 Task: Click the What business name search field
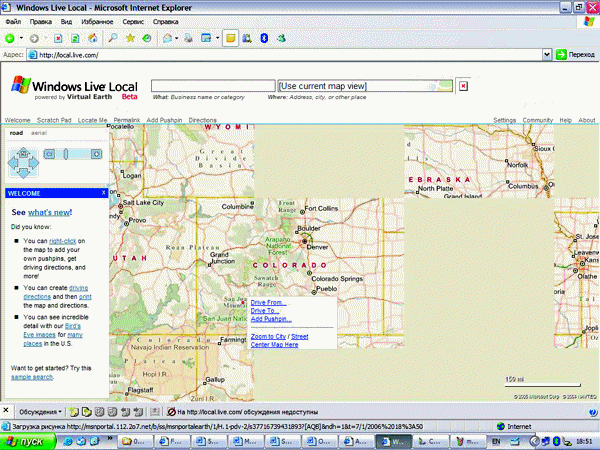(x=213, y=86)
